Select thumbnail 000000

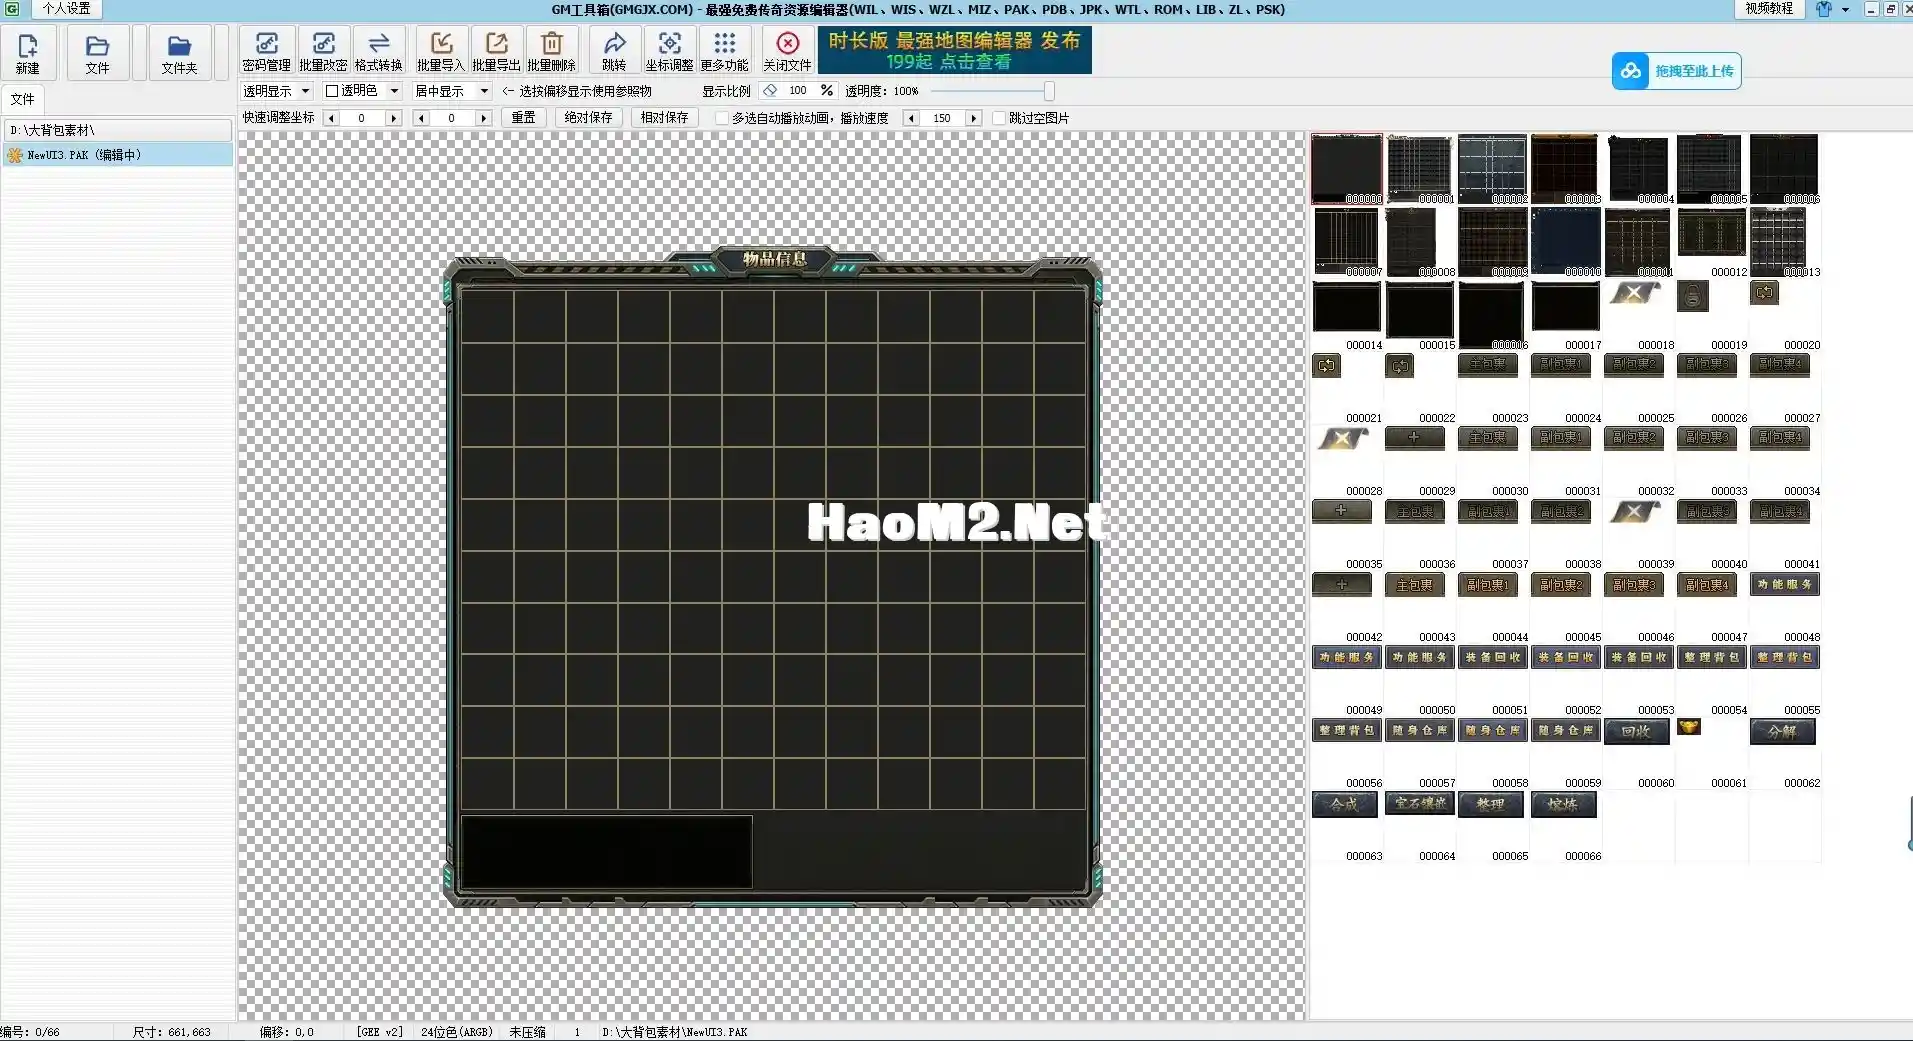click(x=1347, y=169)
